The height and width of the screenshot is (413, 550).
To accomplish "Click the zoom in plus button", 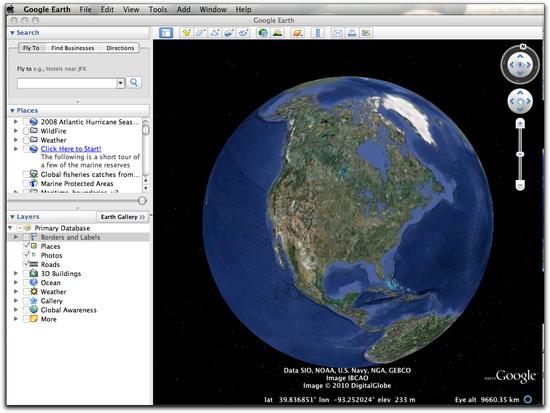I will (520, 124).
